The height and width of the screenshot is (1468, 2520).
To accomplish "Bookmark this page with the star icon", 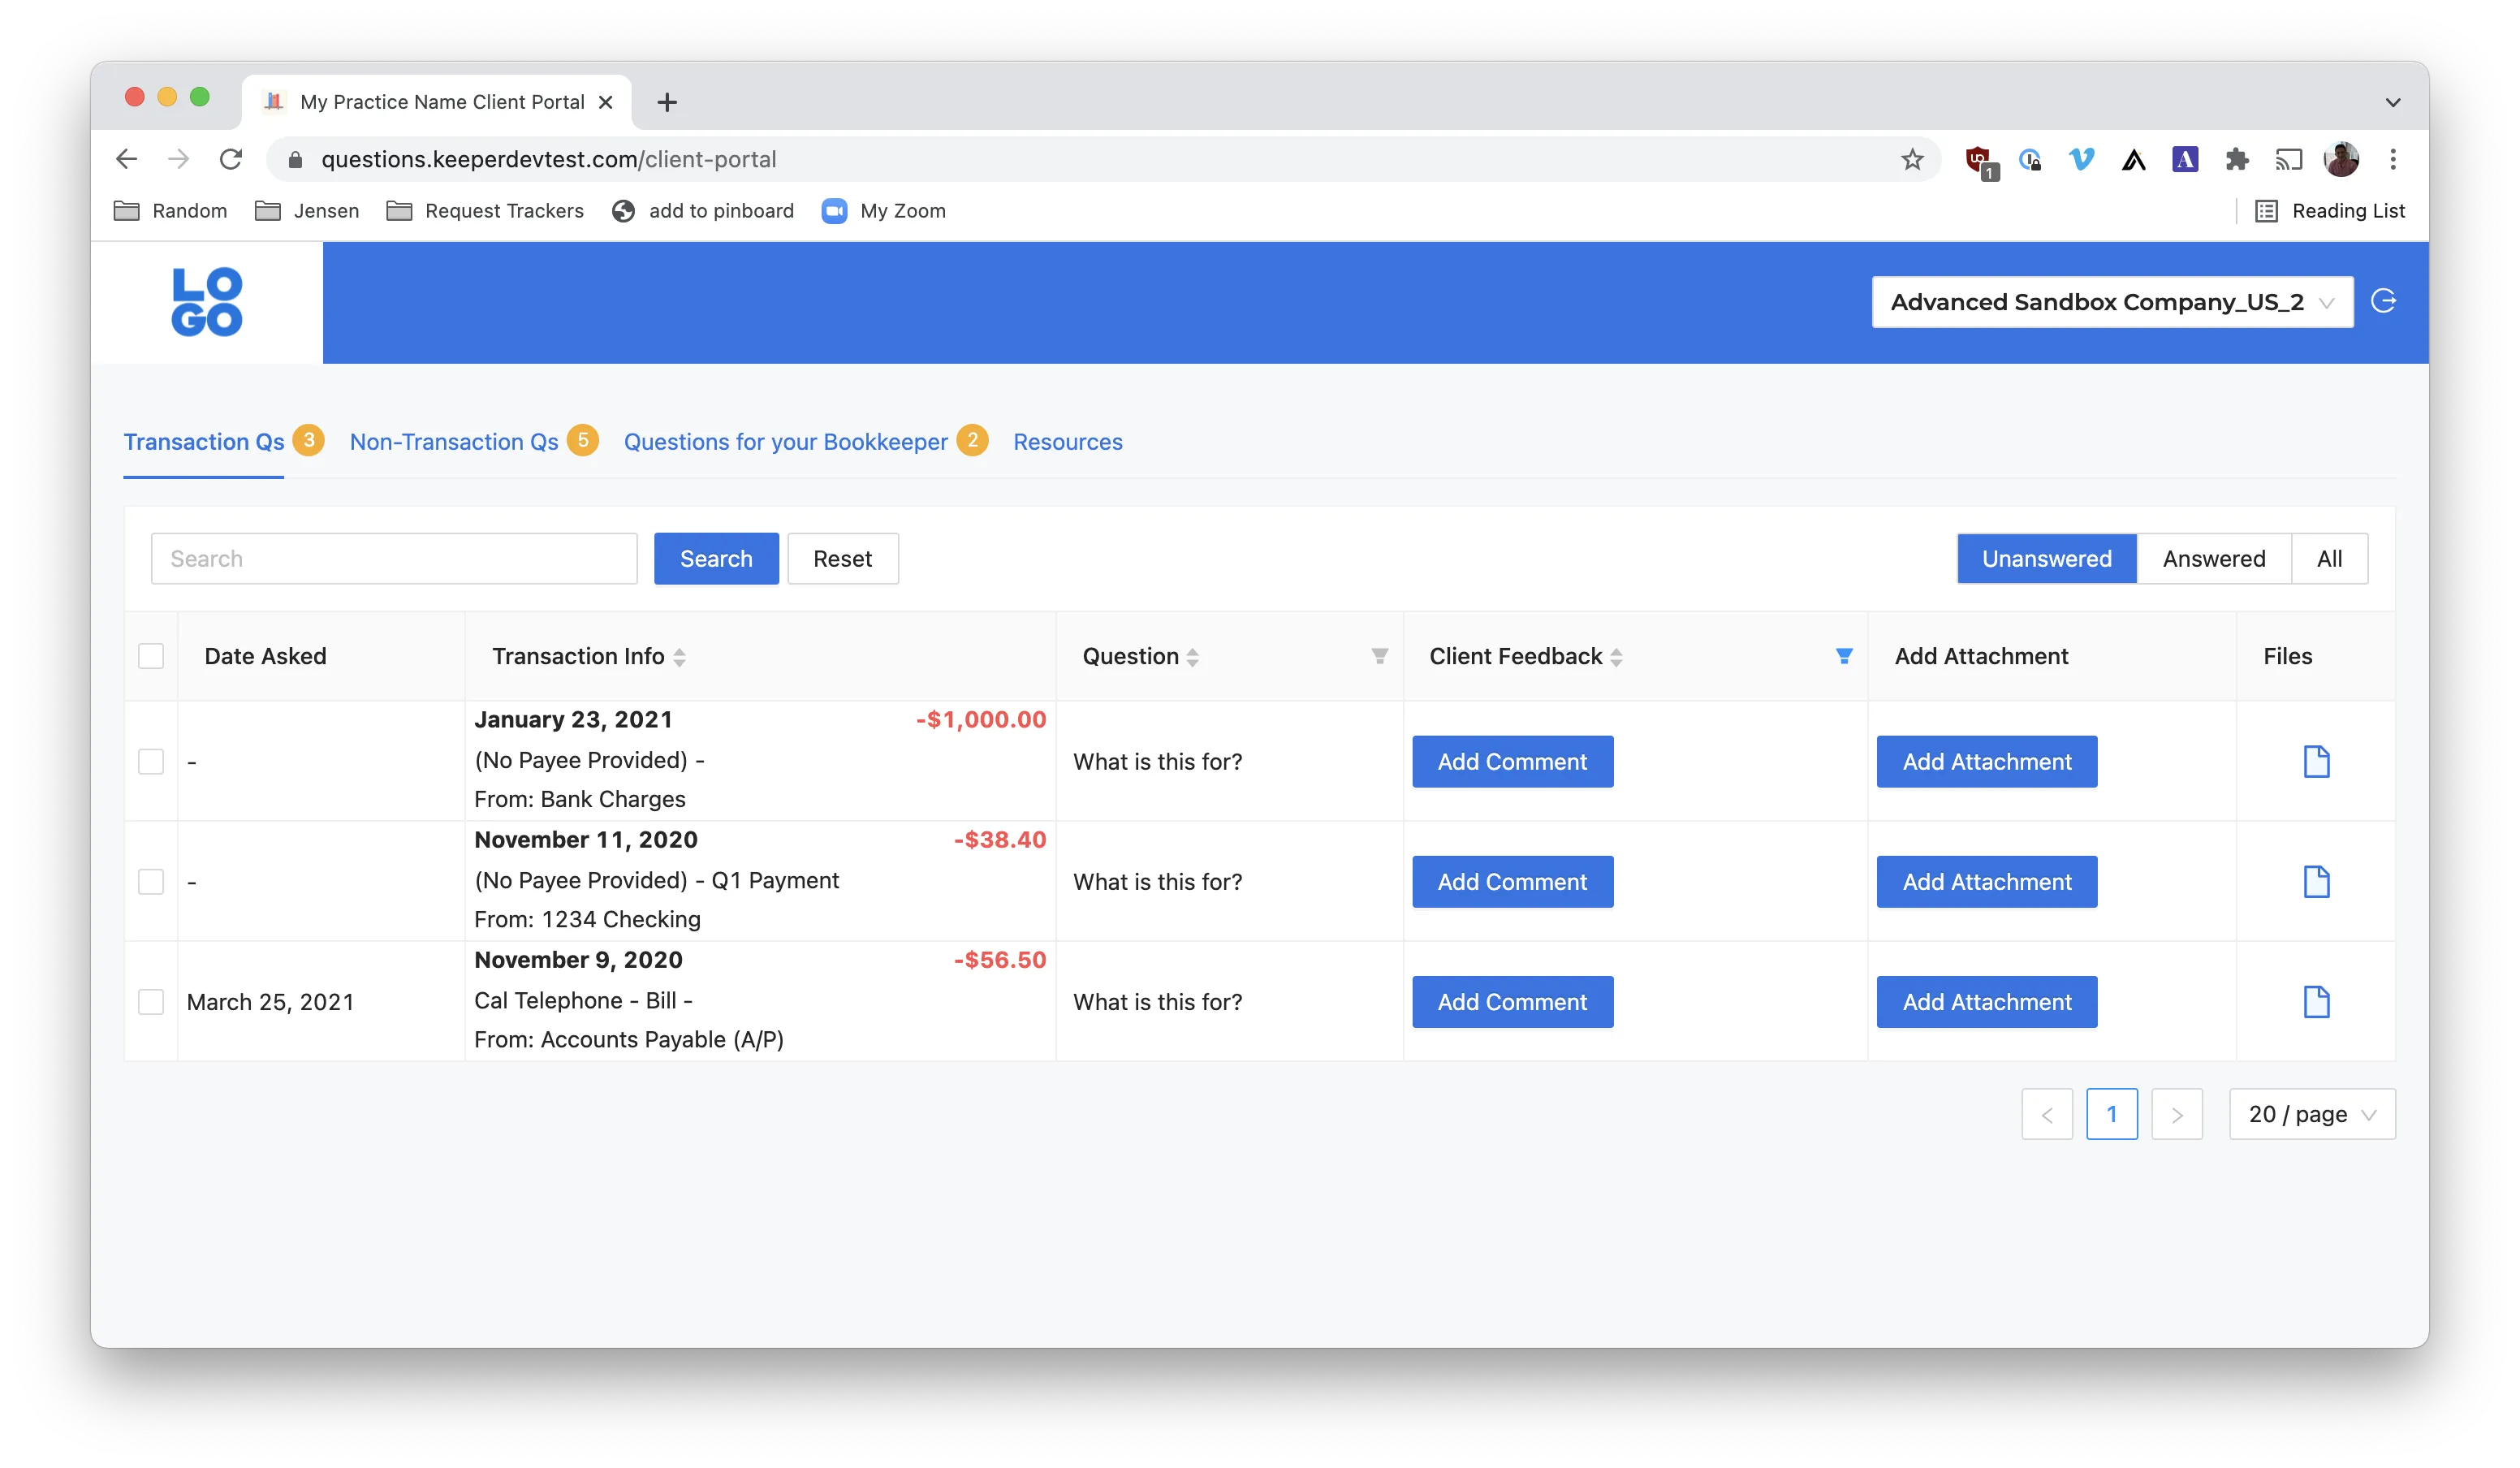I will click(x=1912, y=159).
